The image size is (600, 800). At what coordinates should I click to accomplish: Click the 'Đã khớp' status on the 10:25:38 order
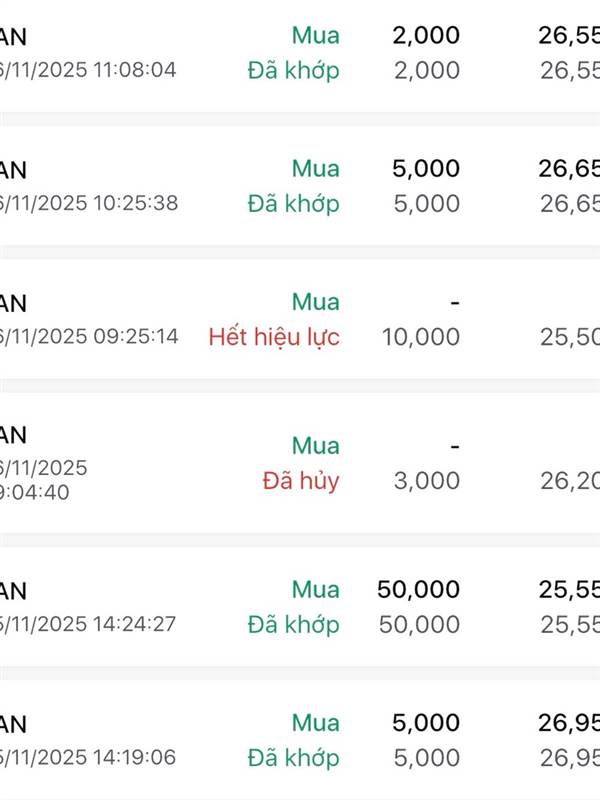[x=292, y=203]
